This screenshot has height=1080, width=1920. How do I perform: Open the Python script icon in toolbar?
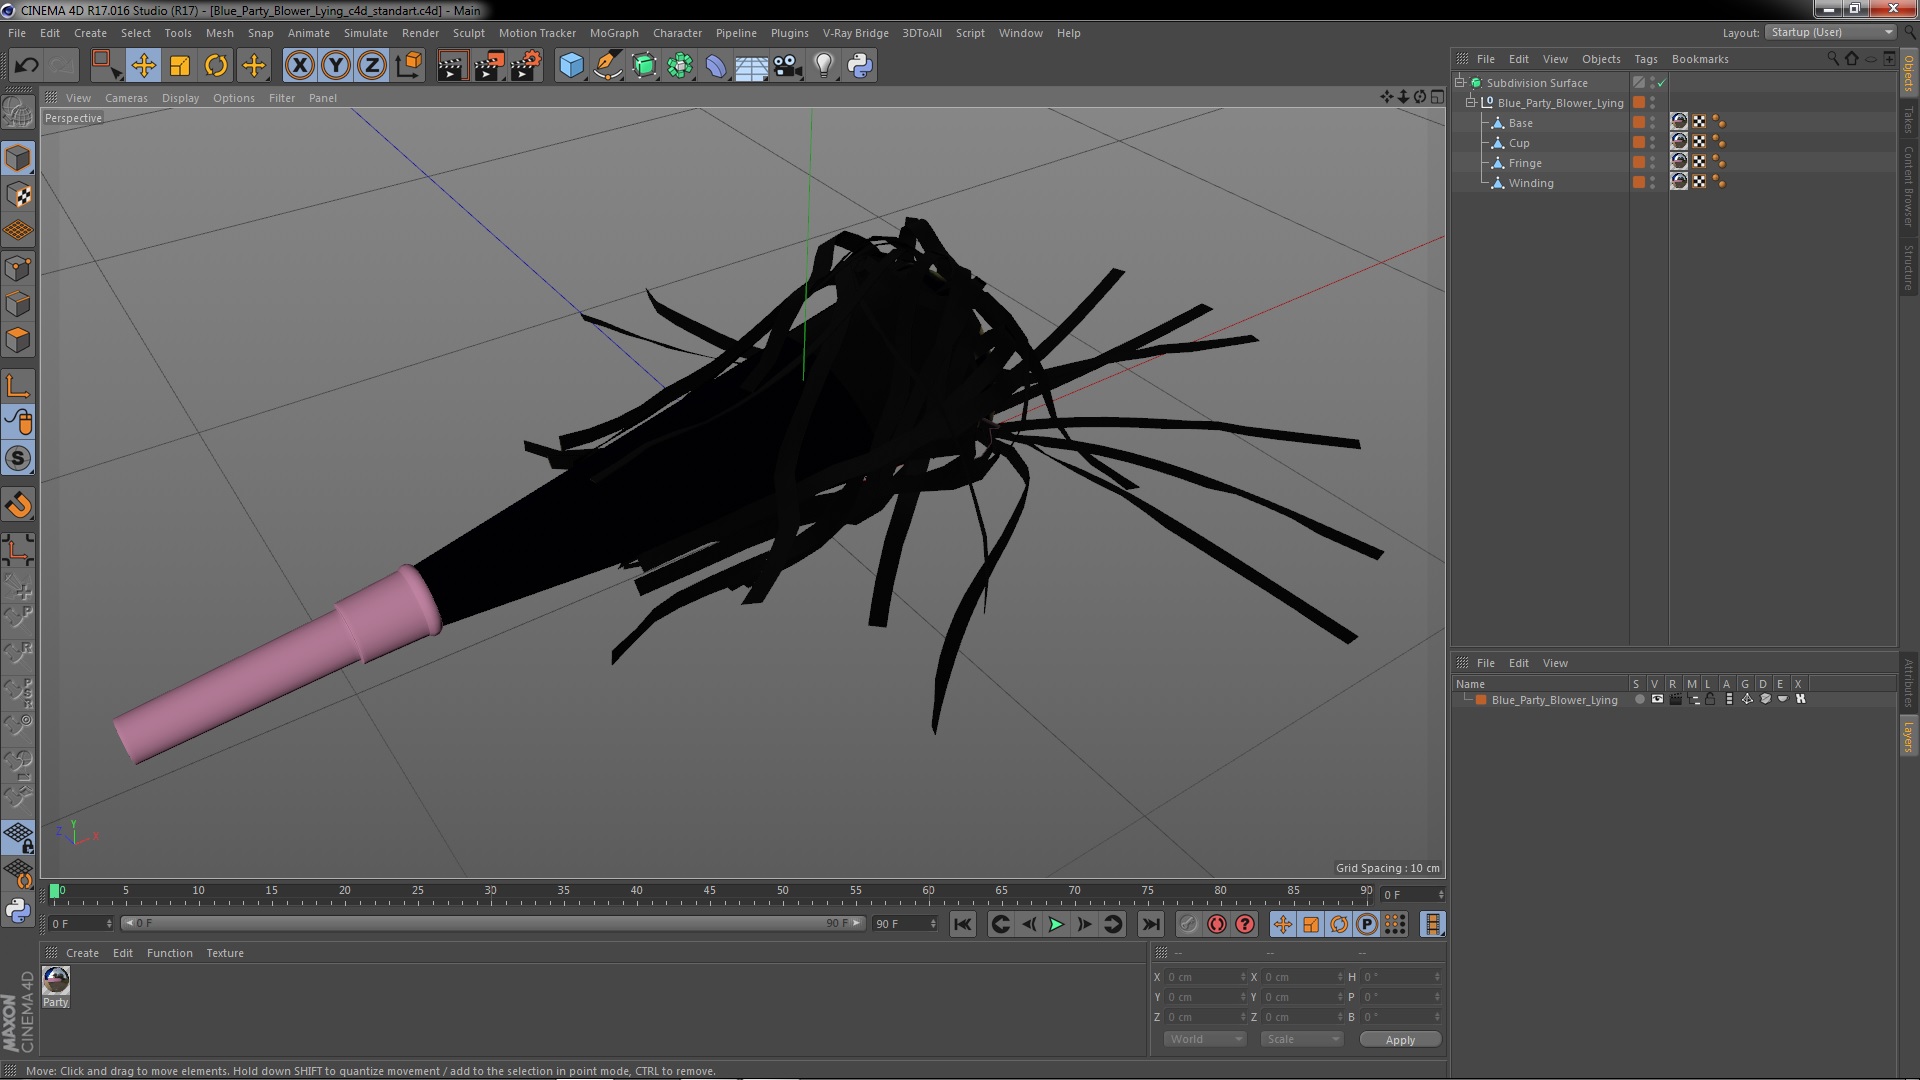[860, 66]
